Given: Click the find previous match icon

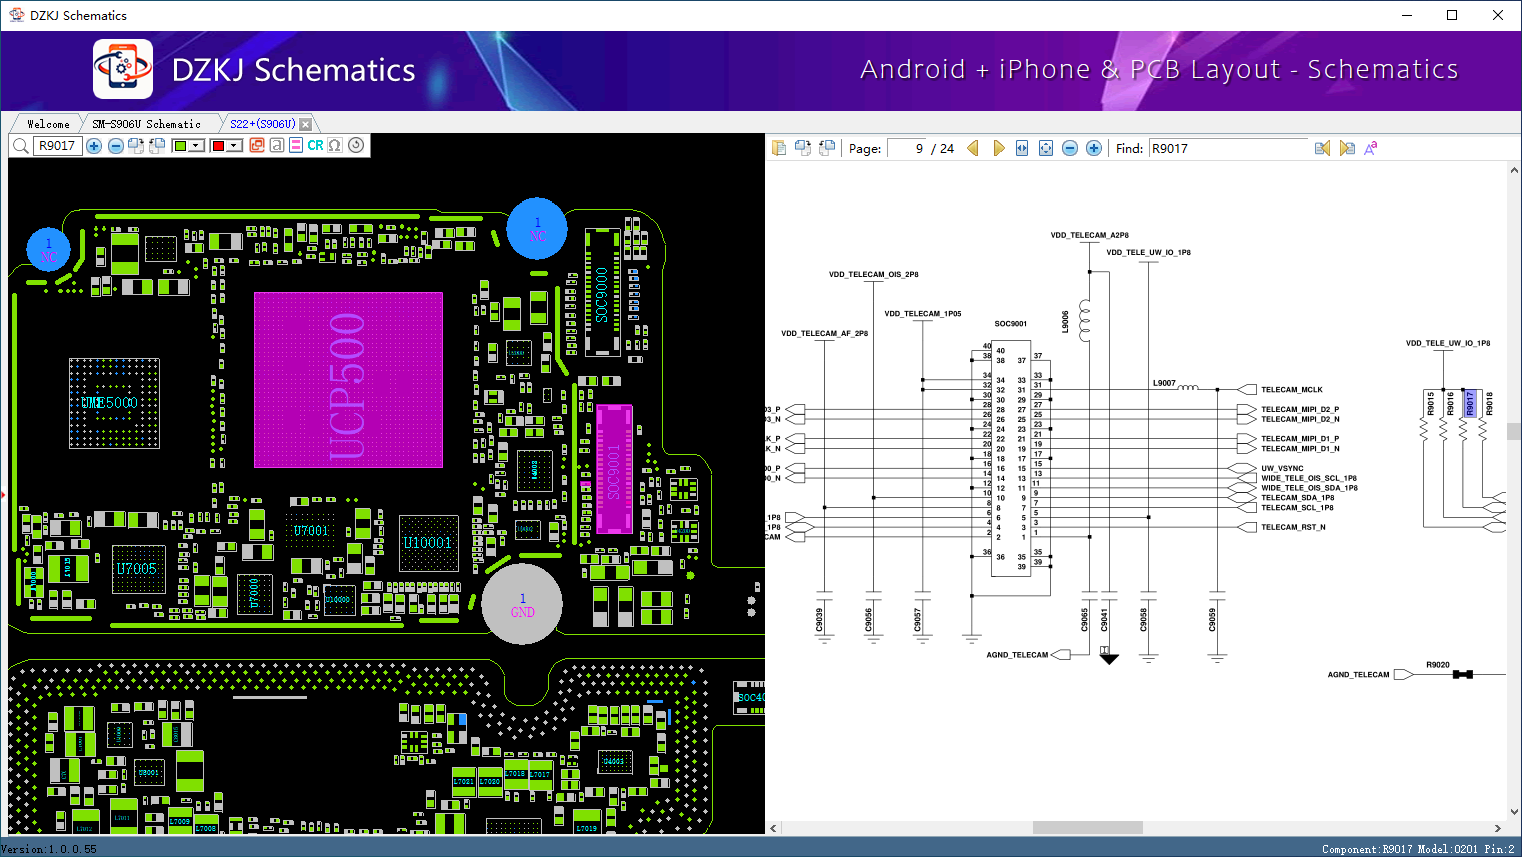Looking at the screenshot, I should point(1322,148).
